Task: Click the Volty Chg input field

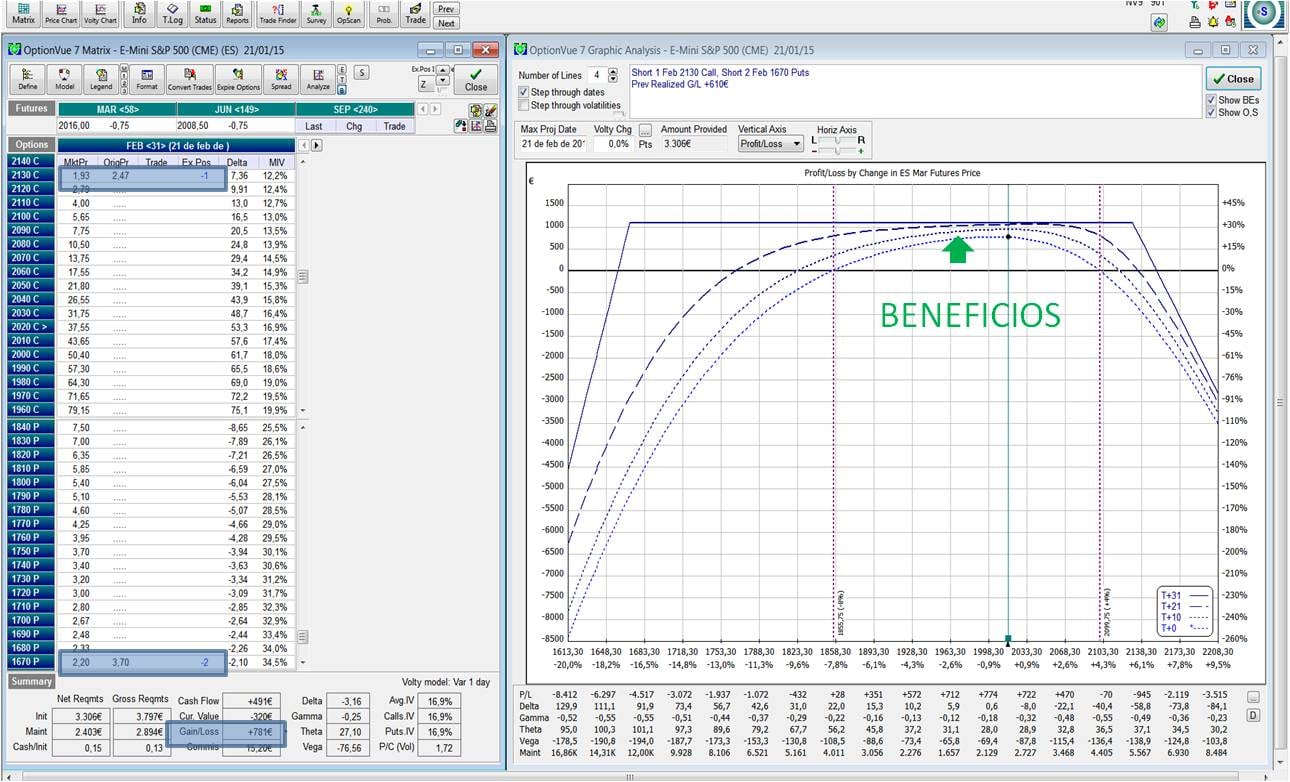Action: coord(614,144)
